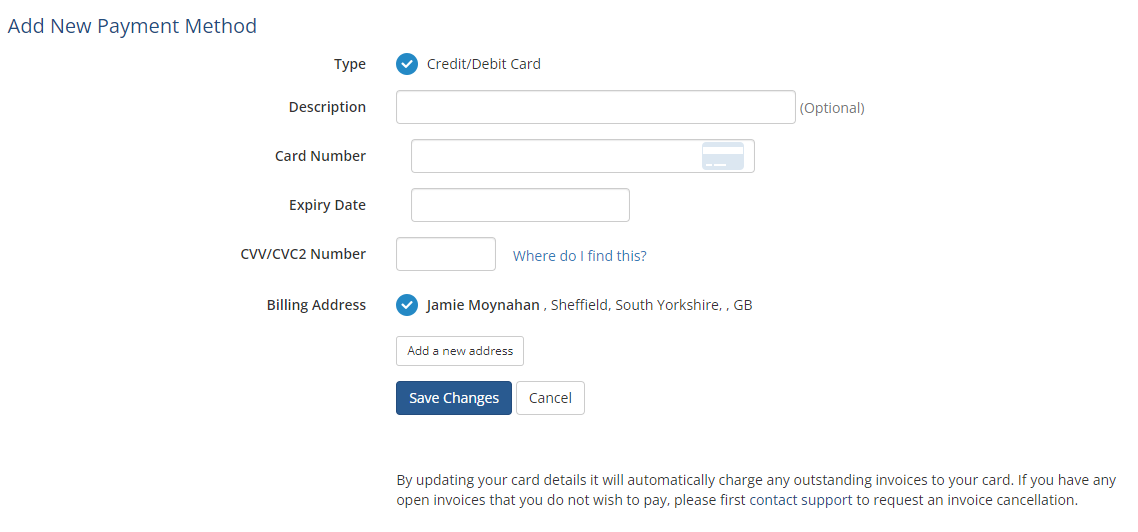This screenshot has height=532, width=1138.
Task: Click the Billing Address label
Action: pyautogui.click(x=316, y=305)
